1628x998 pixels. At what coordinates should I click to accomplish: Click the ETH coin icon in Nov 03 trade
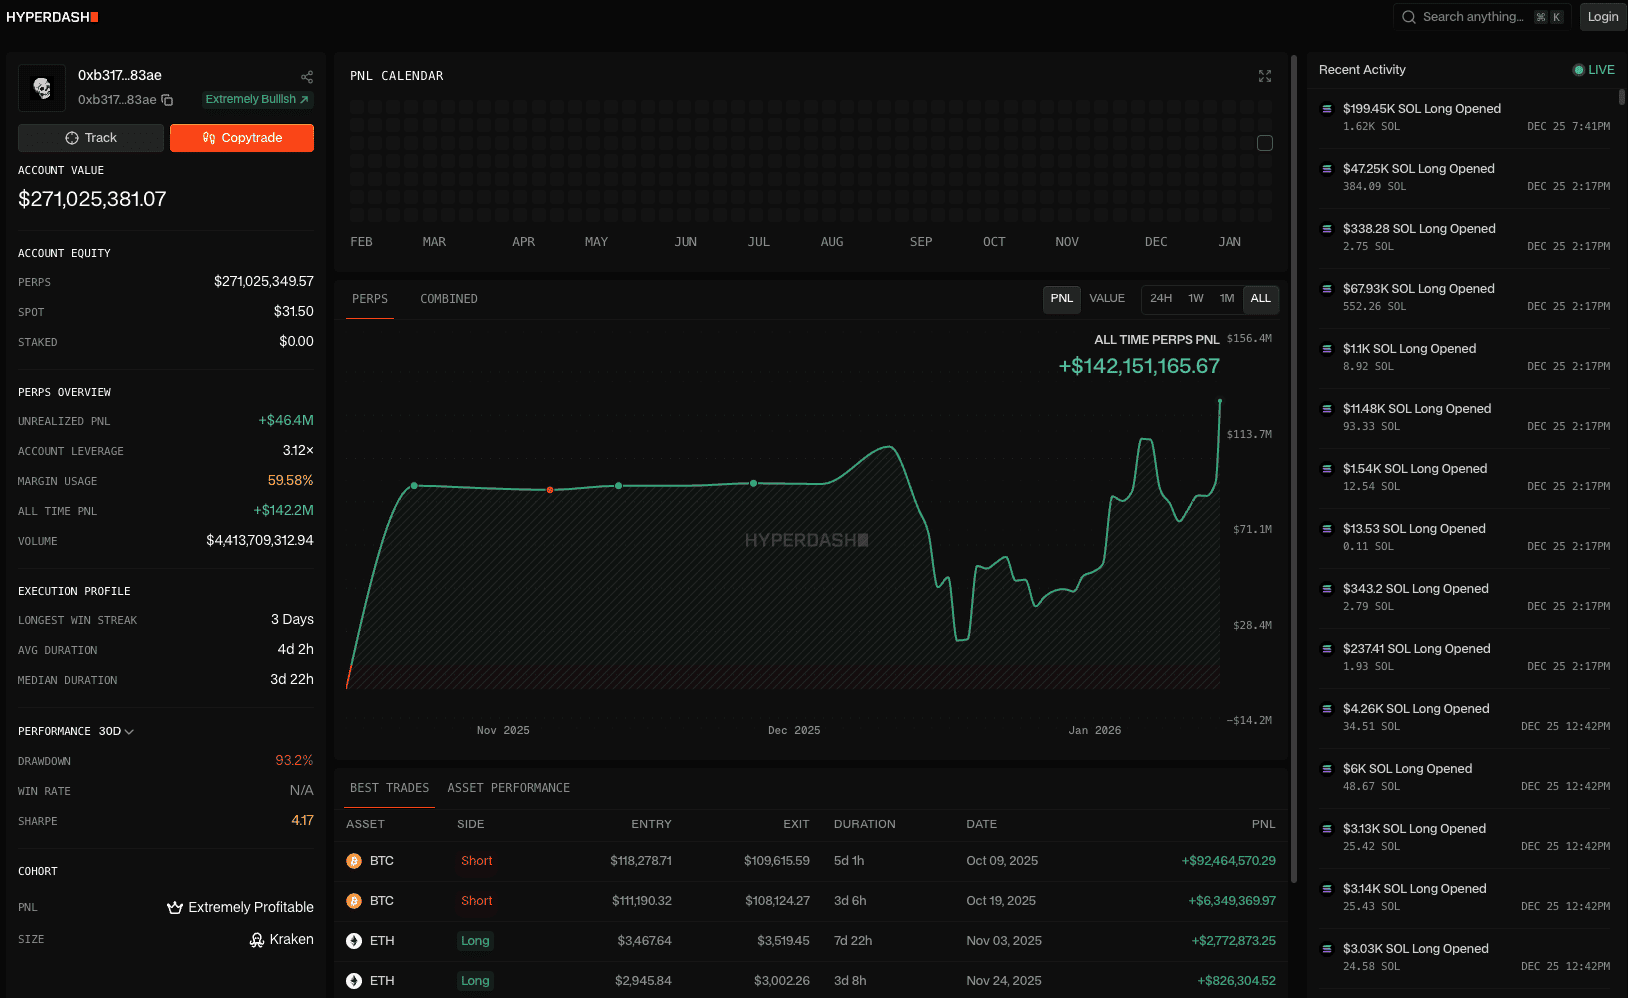354,941
